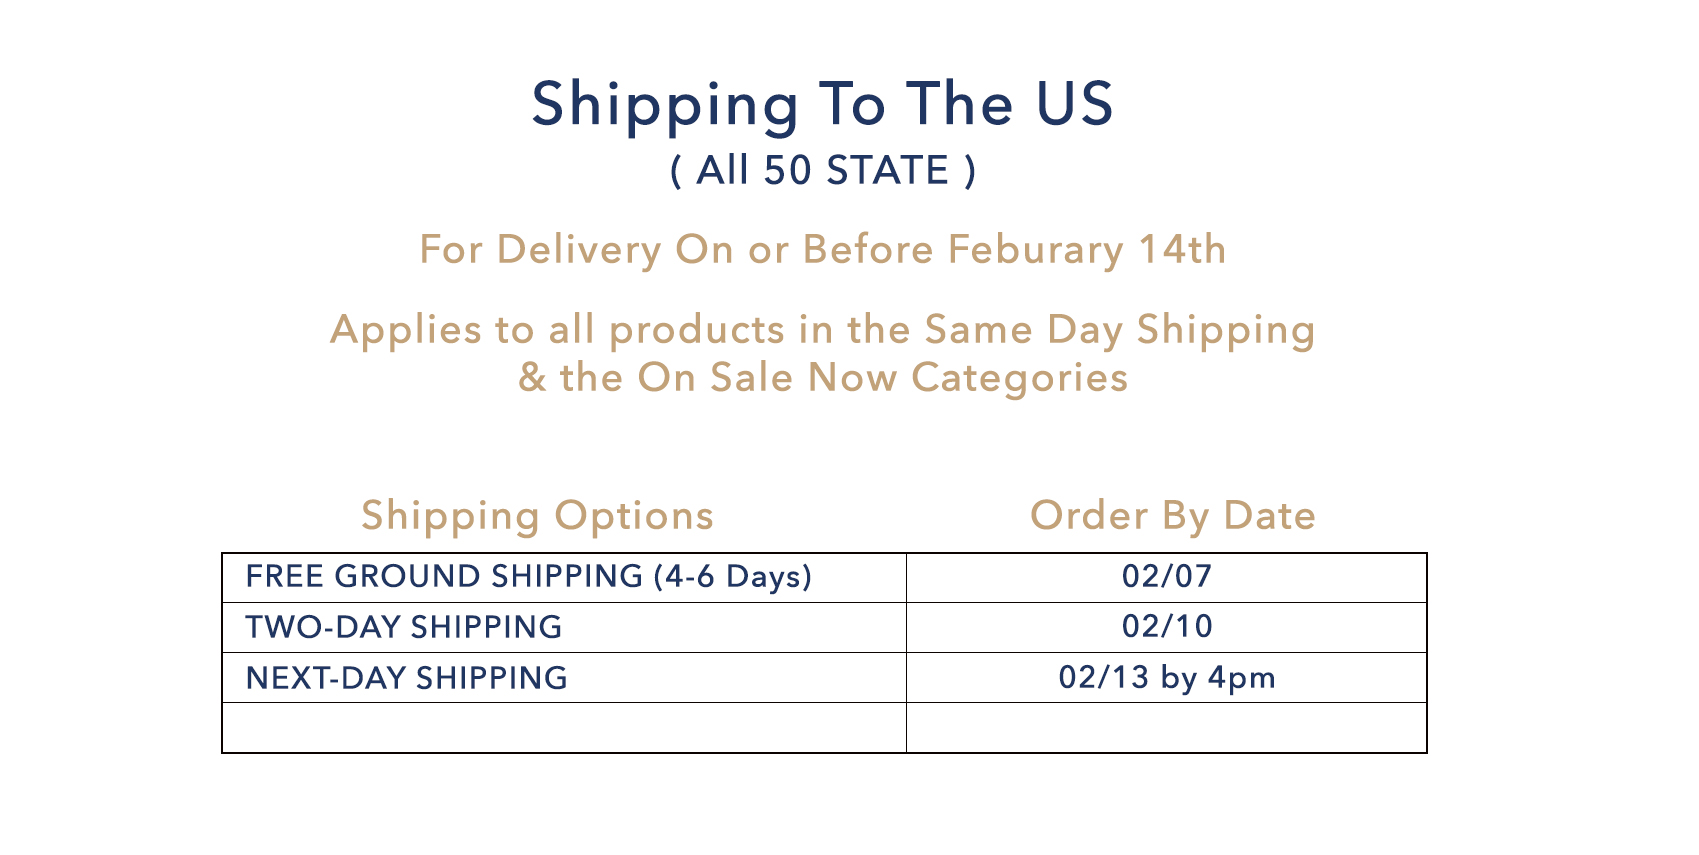
Task: Select the 02/07 order date cell
Action: point(1166,577)
